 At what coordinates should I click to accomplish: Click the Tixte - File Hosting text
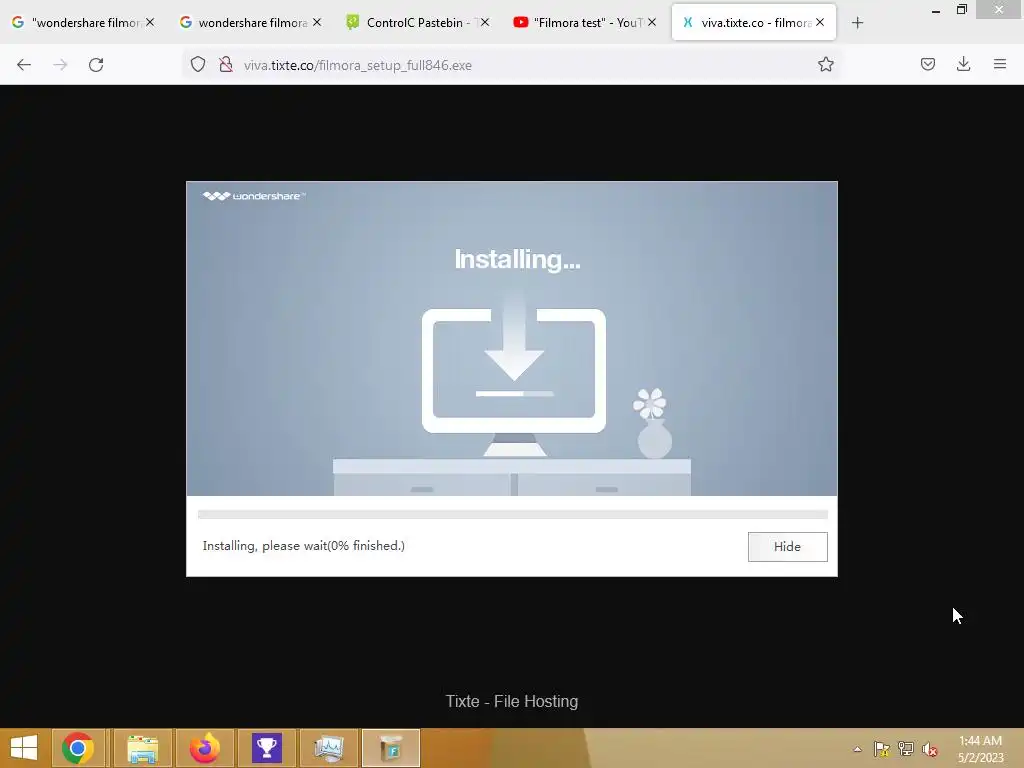point(511,701)
